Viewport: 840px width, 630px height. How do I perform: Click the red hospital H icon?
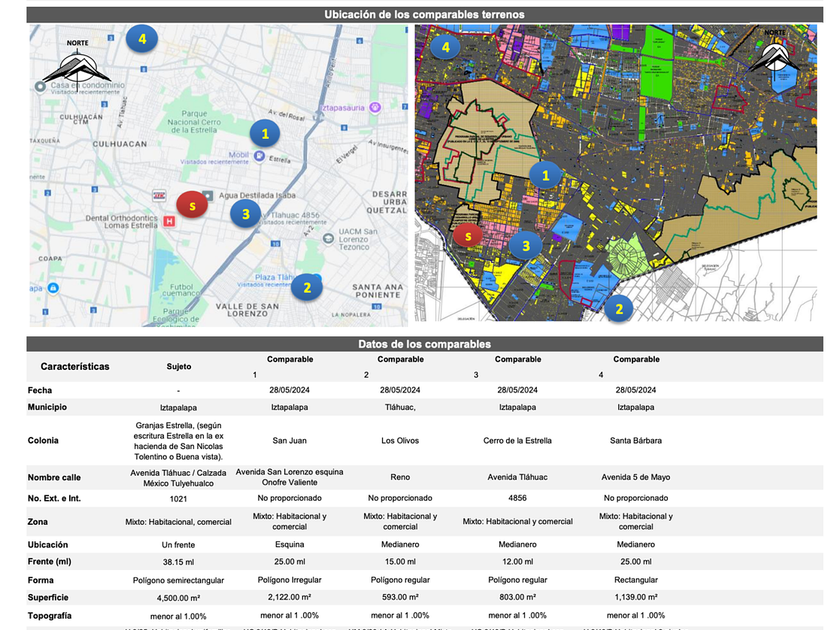pos(169,222)
